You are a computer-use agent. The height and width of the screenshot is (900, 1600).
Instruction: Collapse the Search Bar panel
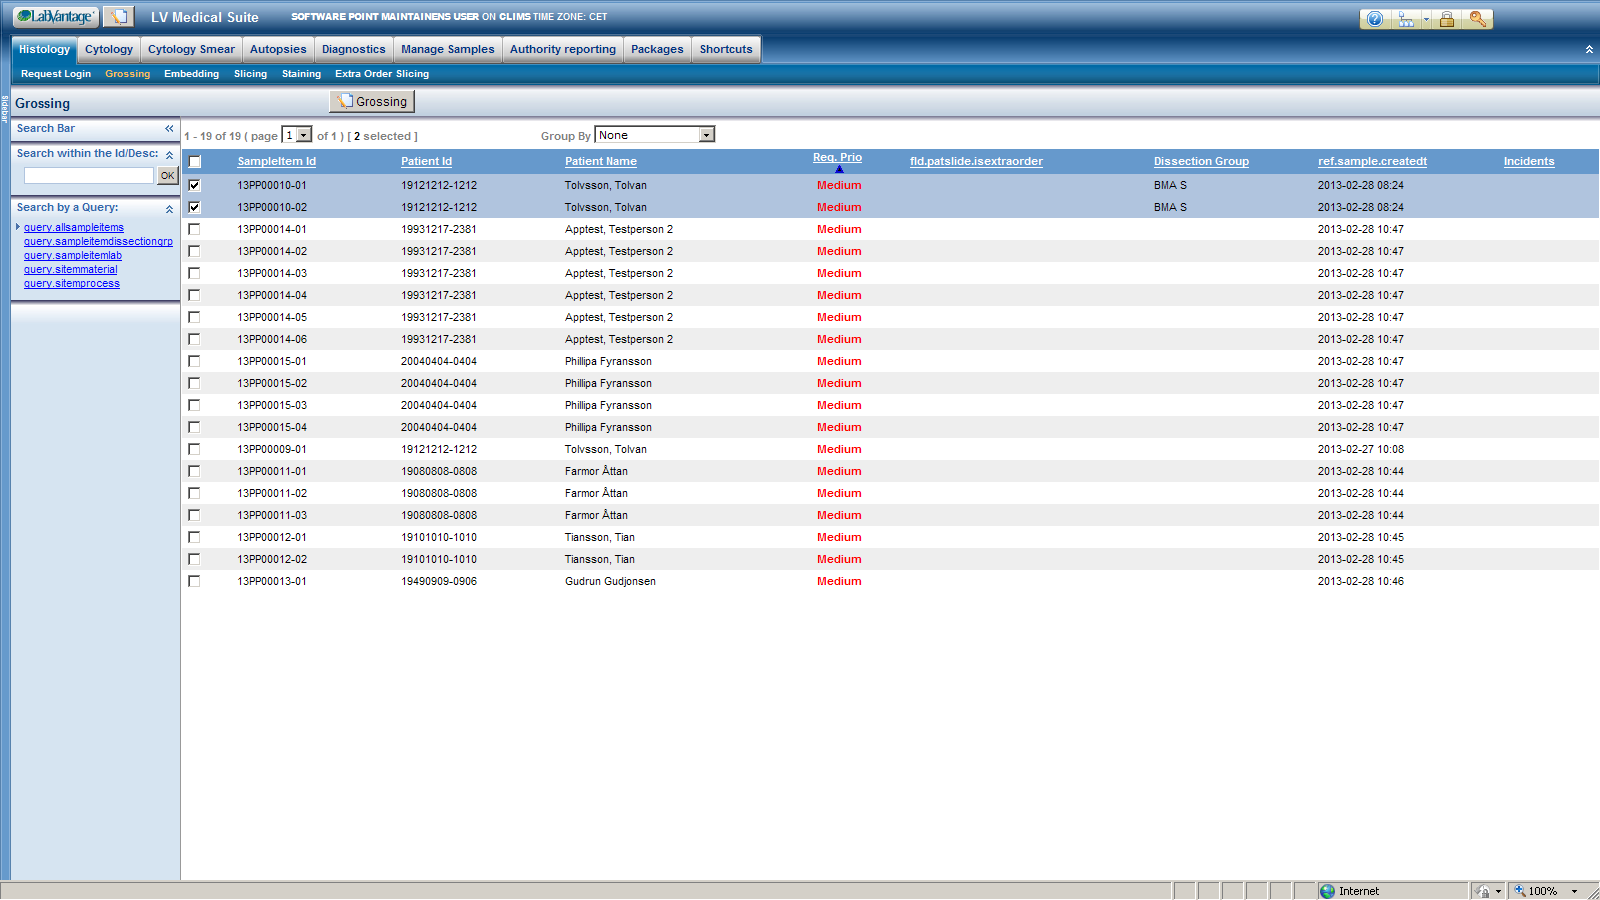169,128
